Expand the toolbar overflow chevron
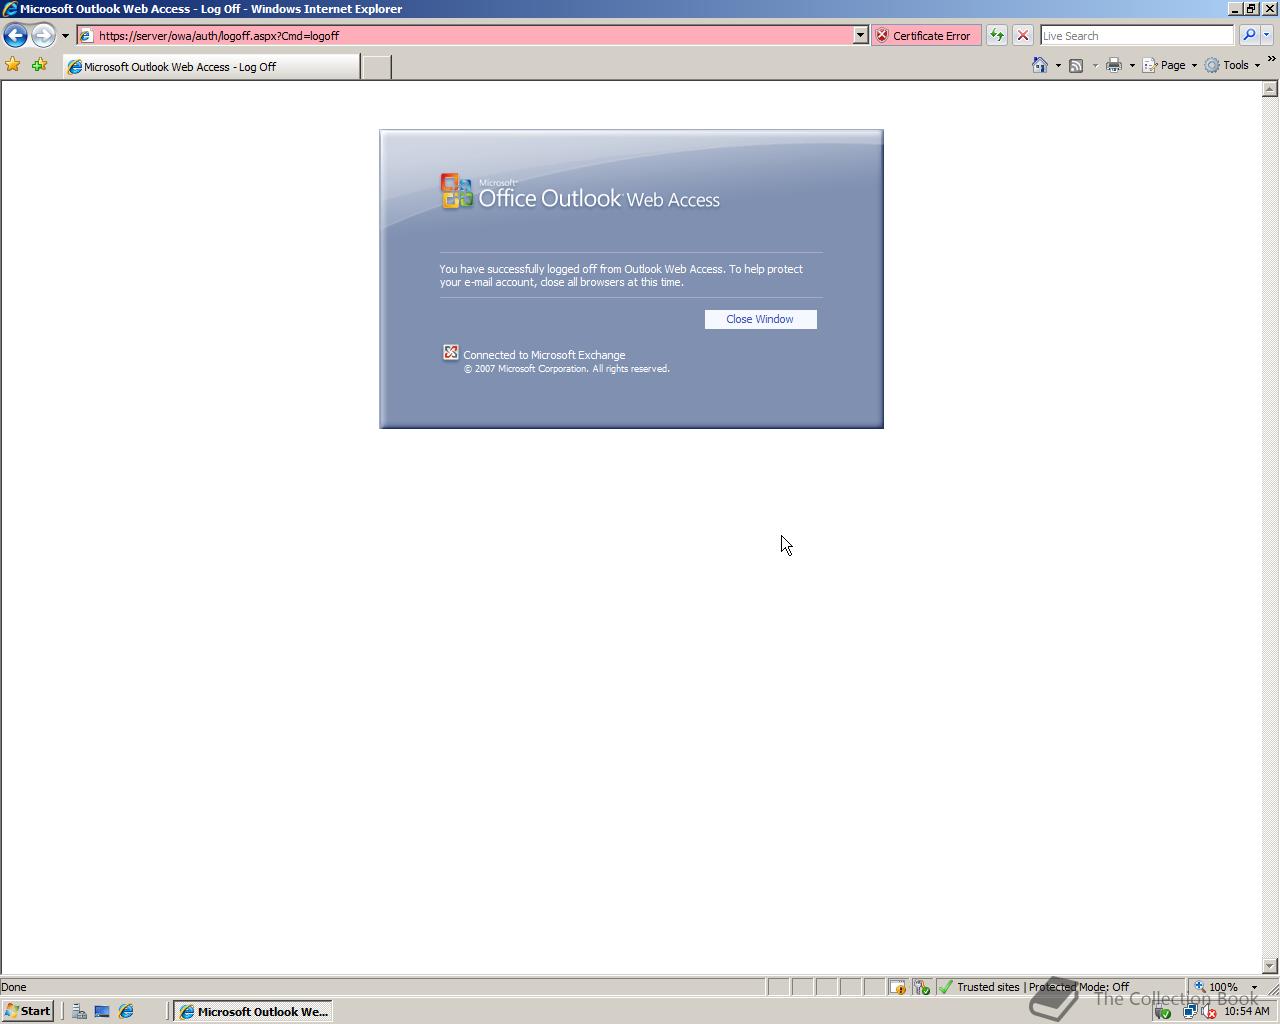Screen dimensions: 1280x1024 point(1271,60)
